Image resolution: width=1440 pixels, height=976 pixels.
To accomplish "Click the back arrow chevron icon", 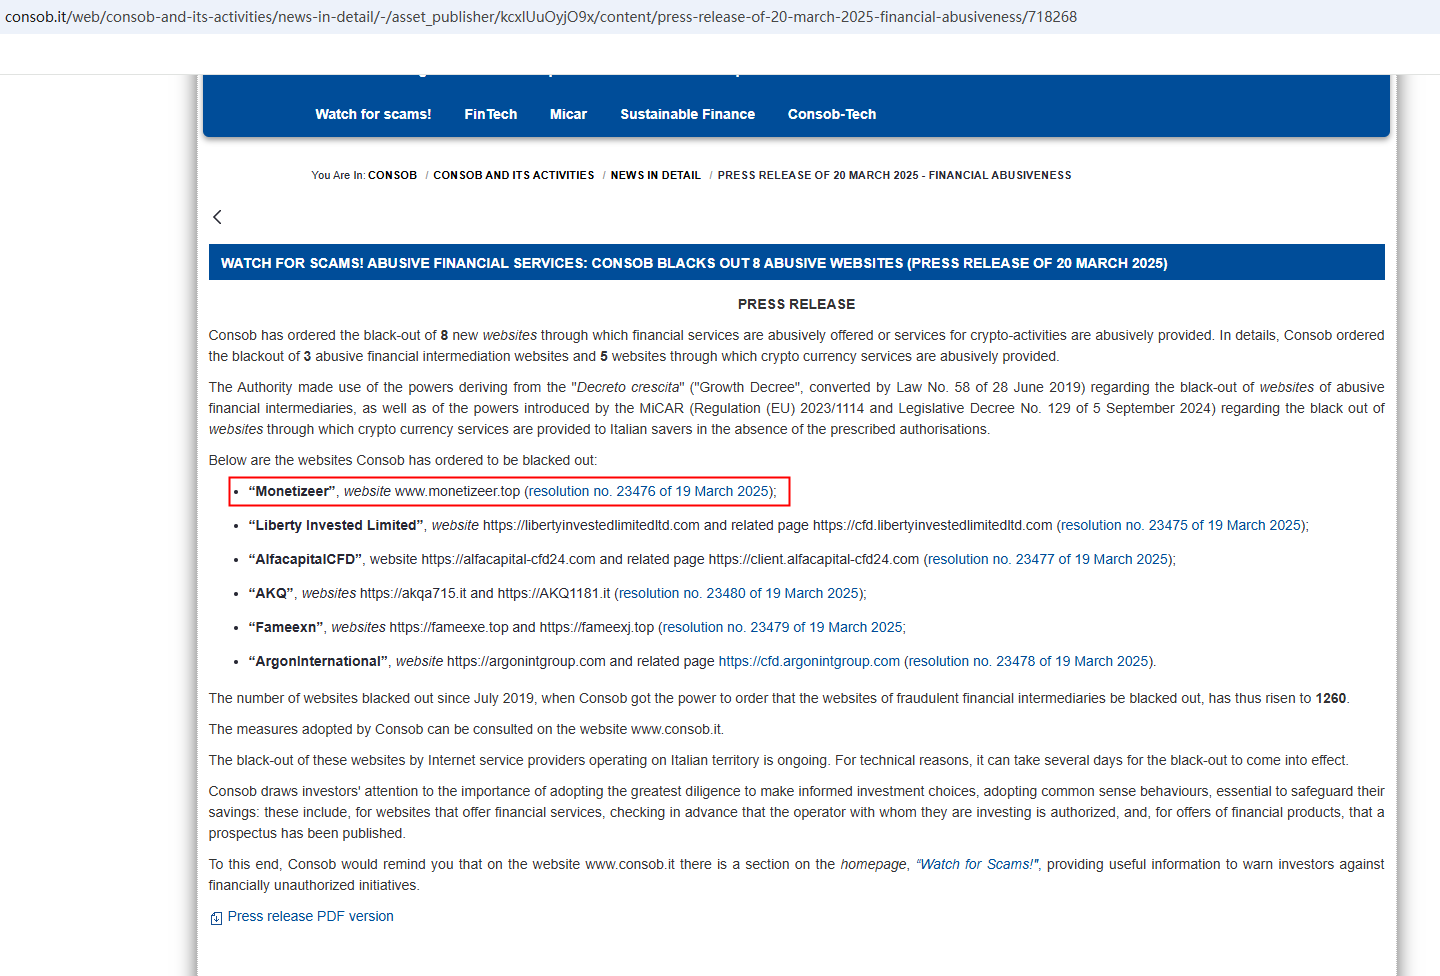I will click(x=217, y=217).
